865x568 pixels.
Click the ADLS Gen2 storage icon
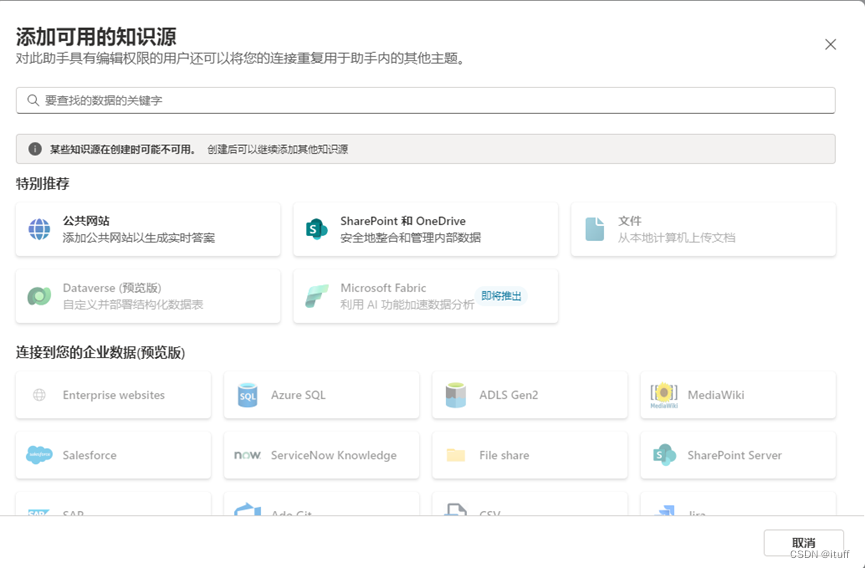point(456,395)
